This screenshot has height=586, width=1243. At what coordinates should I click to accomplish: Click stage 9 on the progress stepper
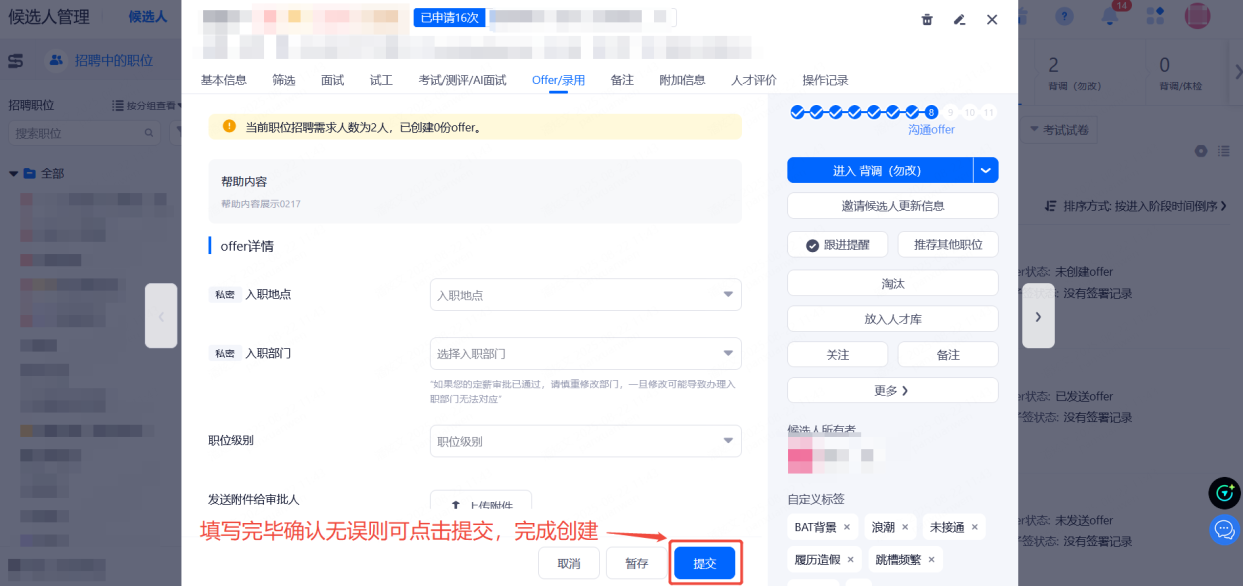tap(951, 112)
